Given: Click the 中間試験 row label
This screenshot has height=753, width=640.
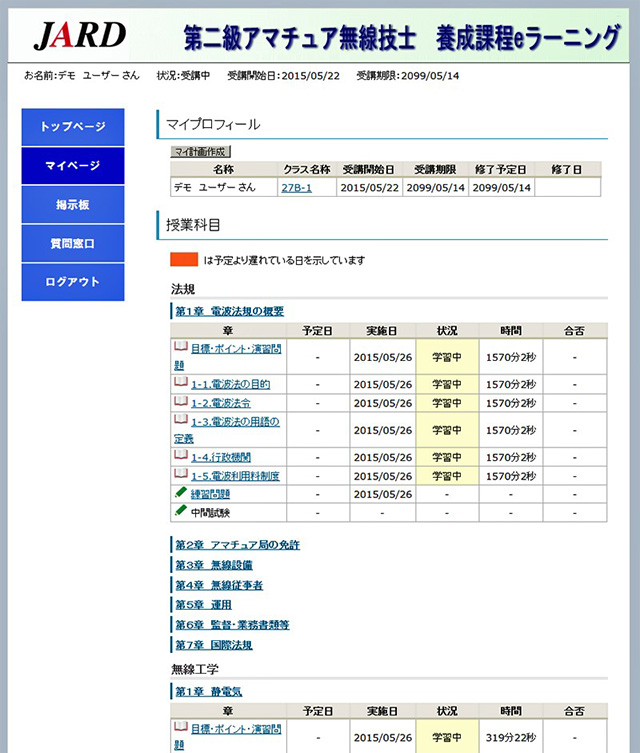Looking at the screenshot, I should click(210, 513).
